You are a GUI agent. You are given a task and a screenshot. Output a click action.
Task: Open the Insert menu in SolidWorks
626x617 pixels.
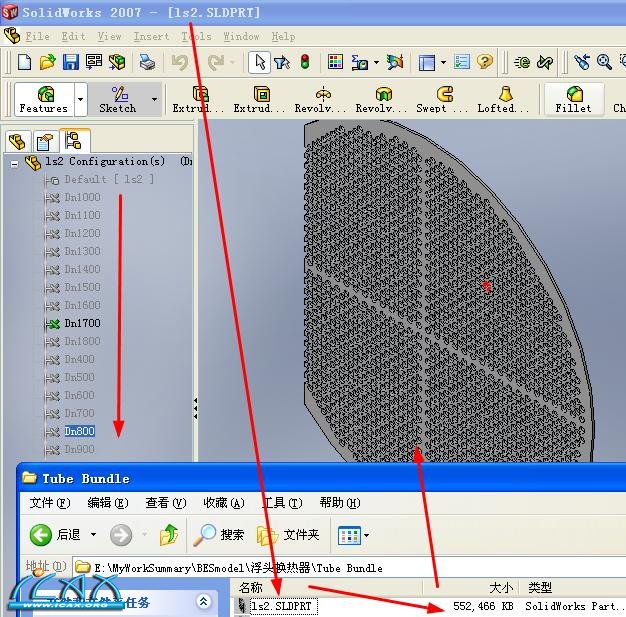[x=151, y=36]
